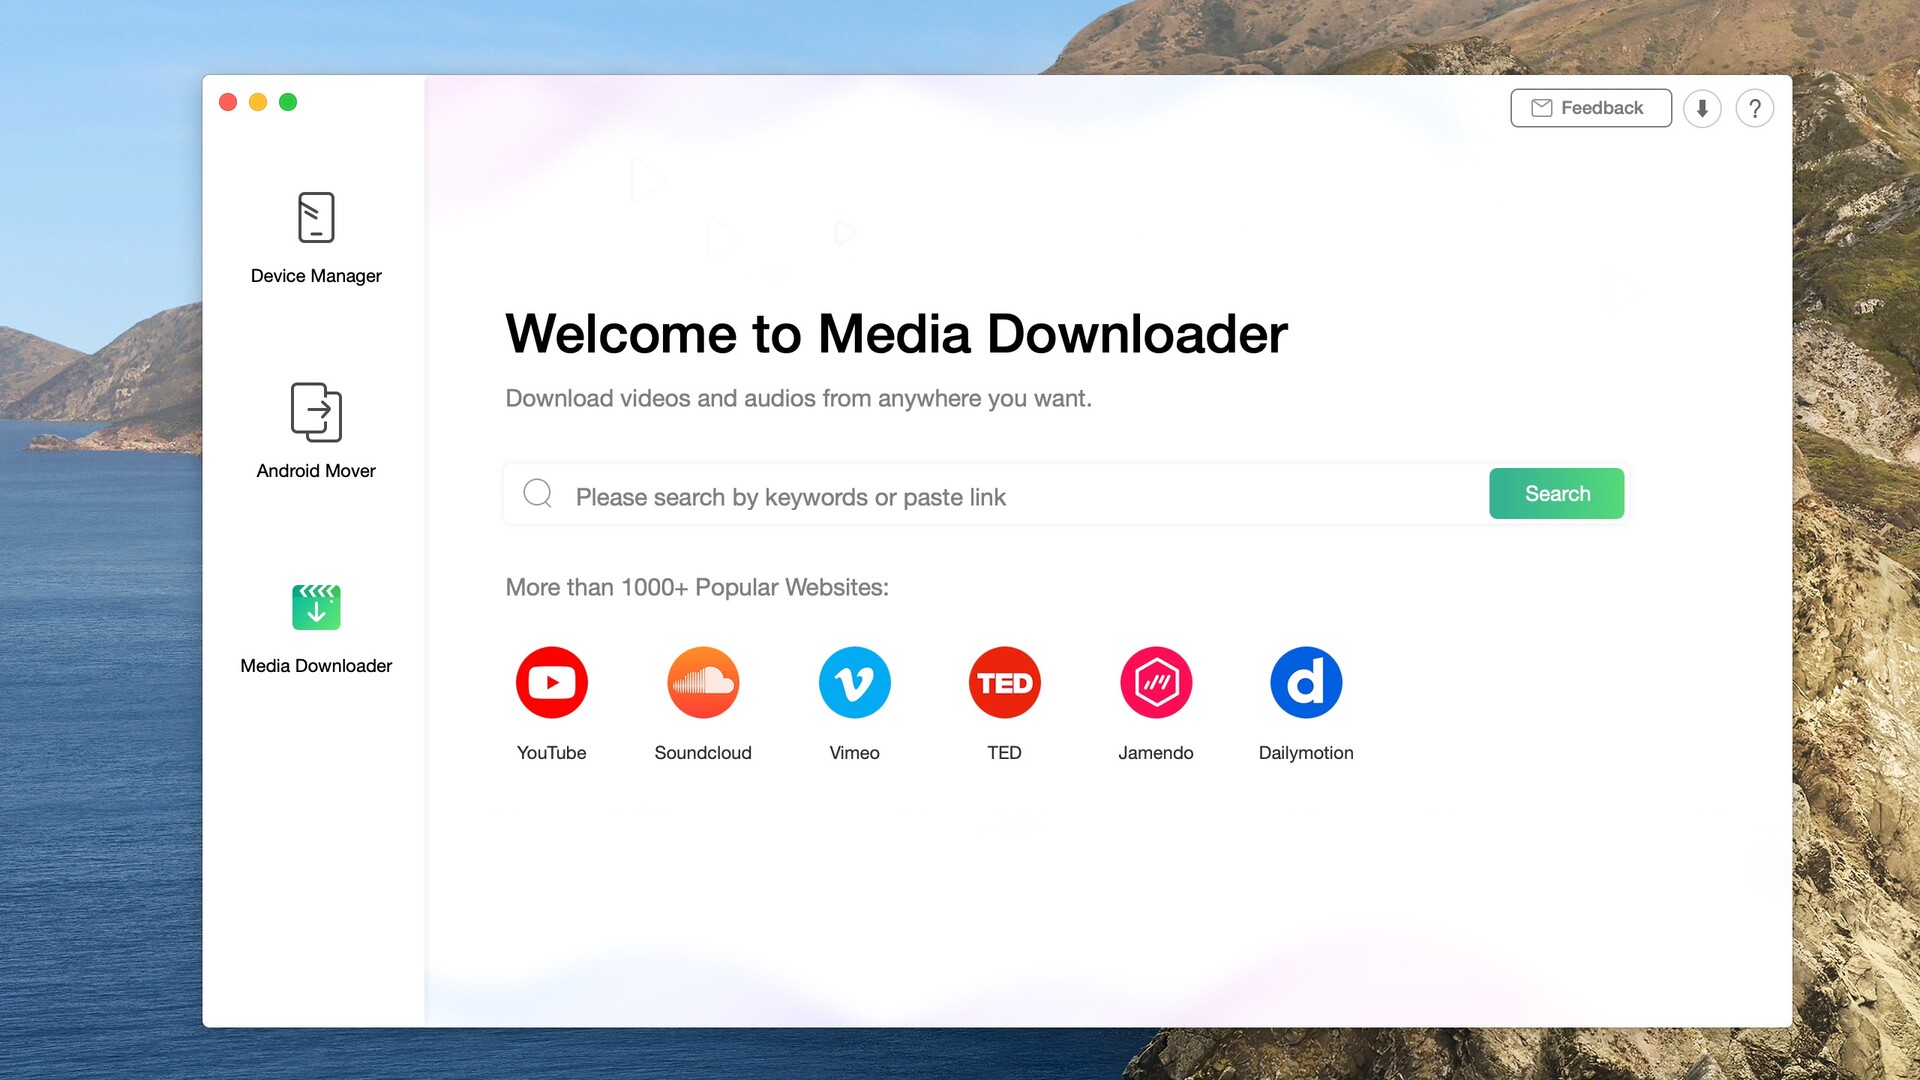Click the green zoom window button
Viewport: 1920px width, 1080px height.
pyautogui.click(x=288, y=102)
